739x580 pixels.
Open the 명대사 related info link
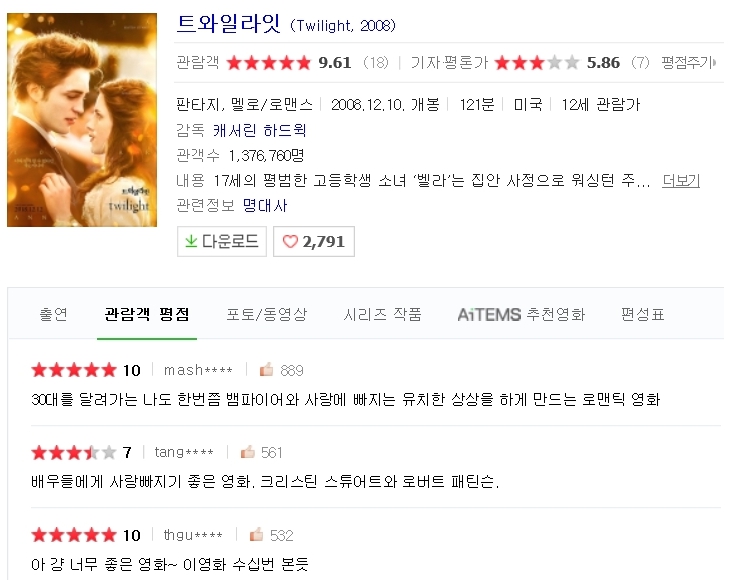coord(265,206)
